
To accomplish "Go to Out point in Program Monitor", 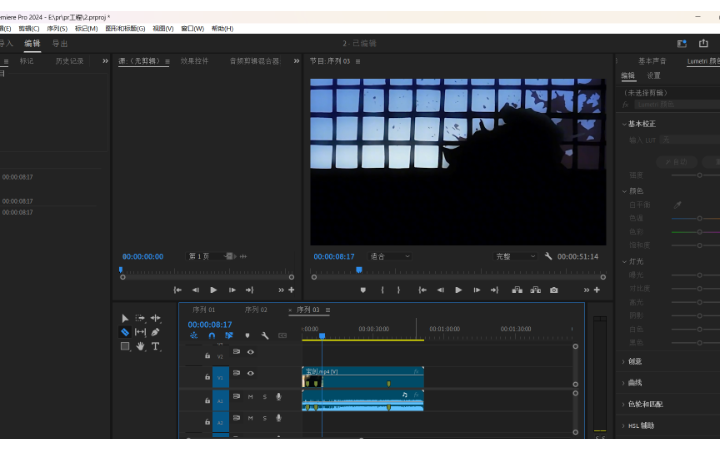I will 495,290.
